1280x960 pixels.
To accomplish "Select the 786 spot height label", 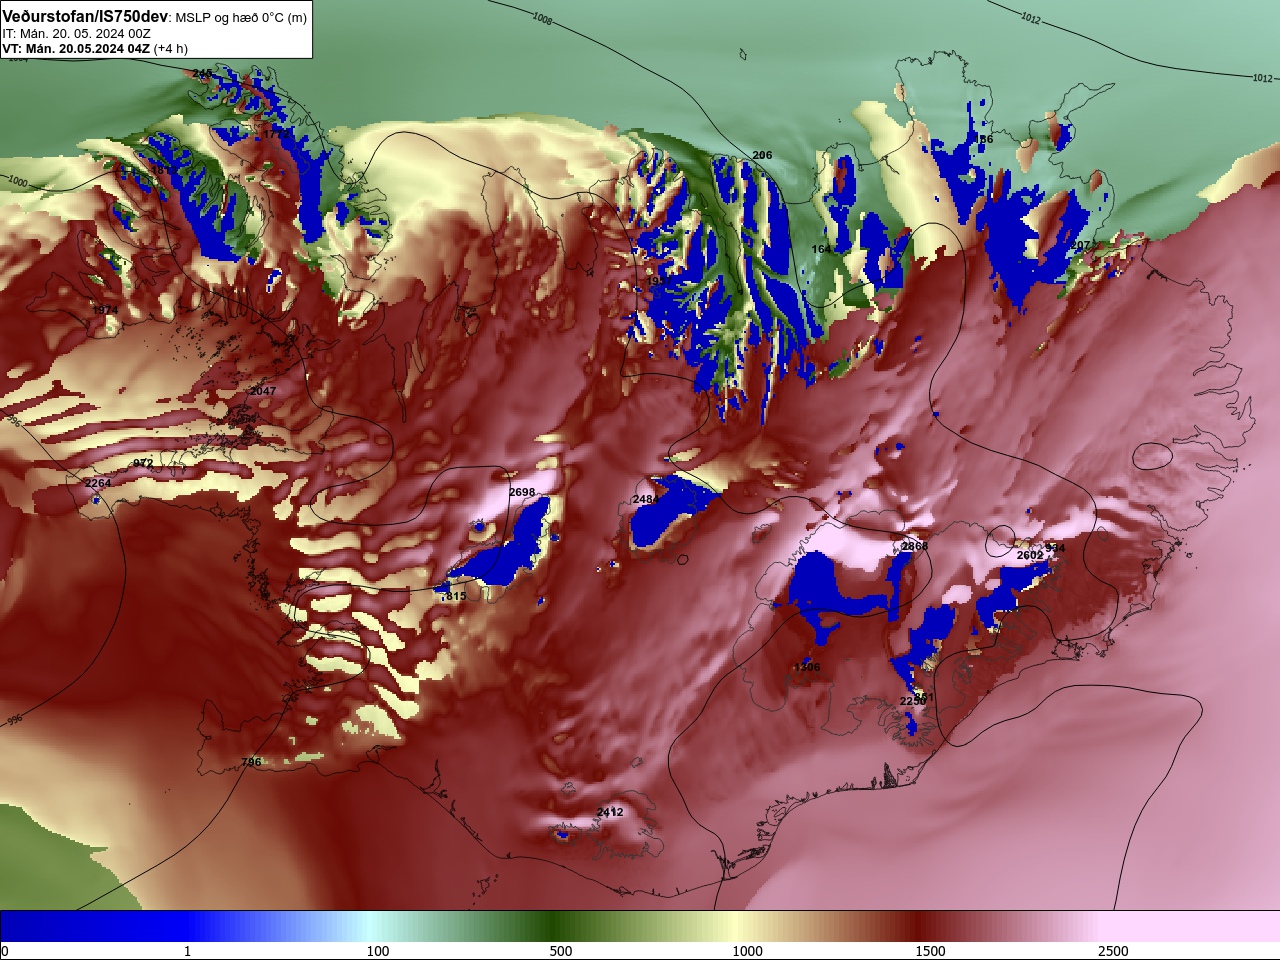I will tap(251, 762).
